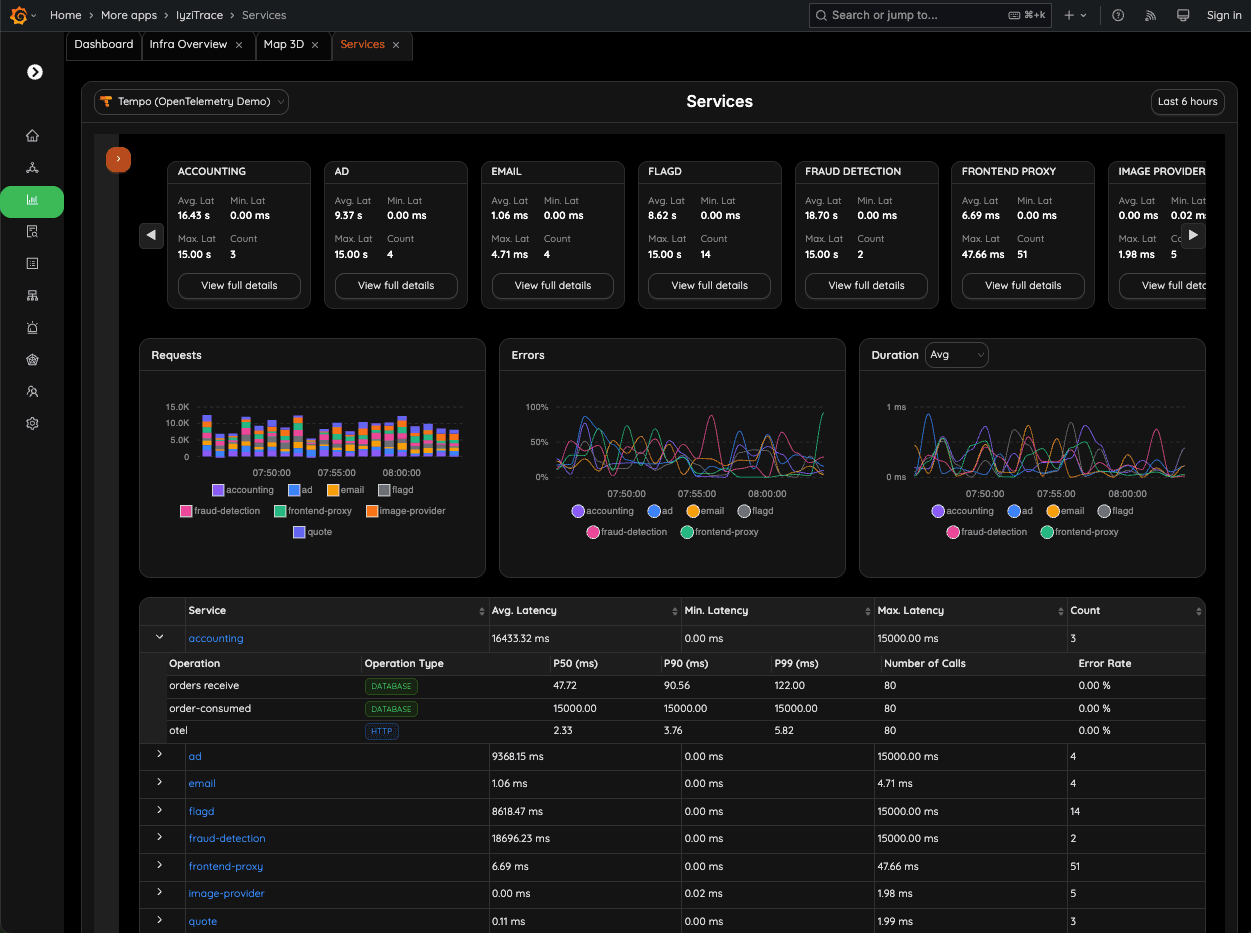Image resolution: width=1251 pixels, height=933 pixels.
Task: Click View full details for FLAGD service
Action: tap(709, 285)
